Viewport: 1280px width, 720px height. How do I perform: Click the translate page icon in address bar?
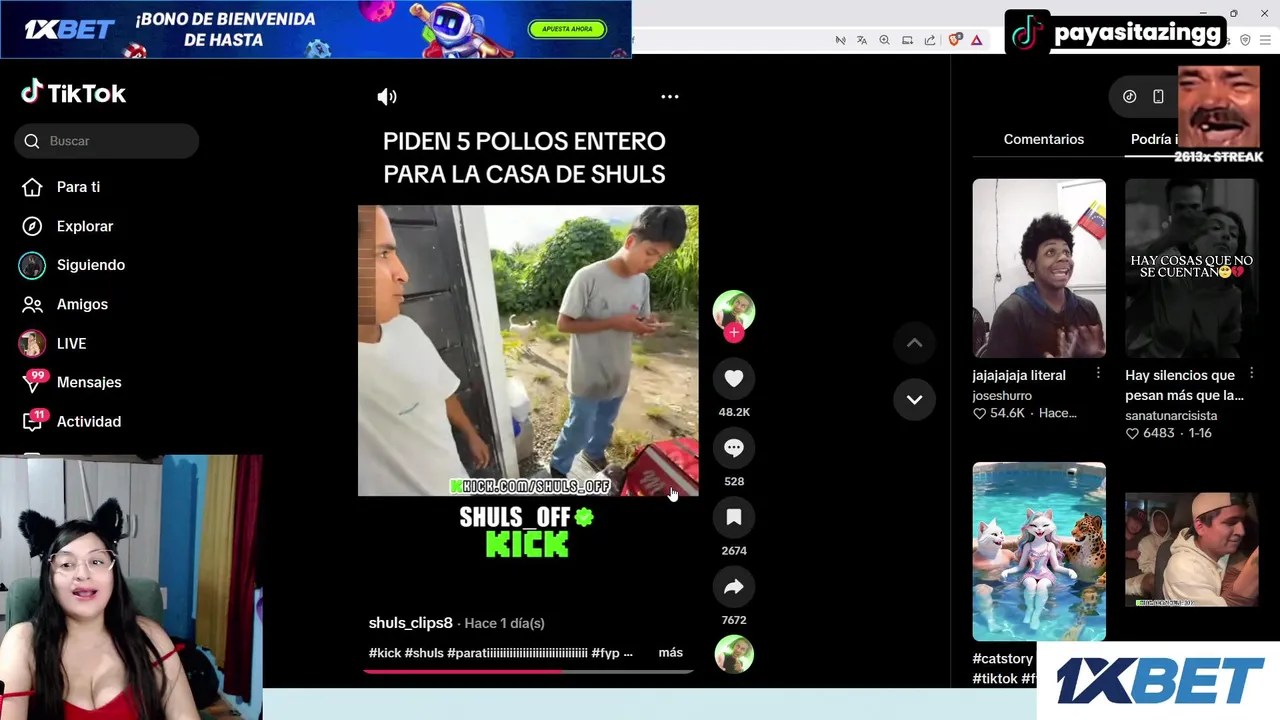861,40
